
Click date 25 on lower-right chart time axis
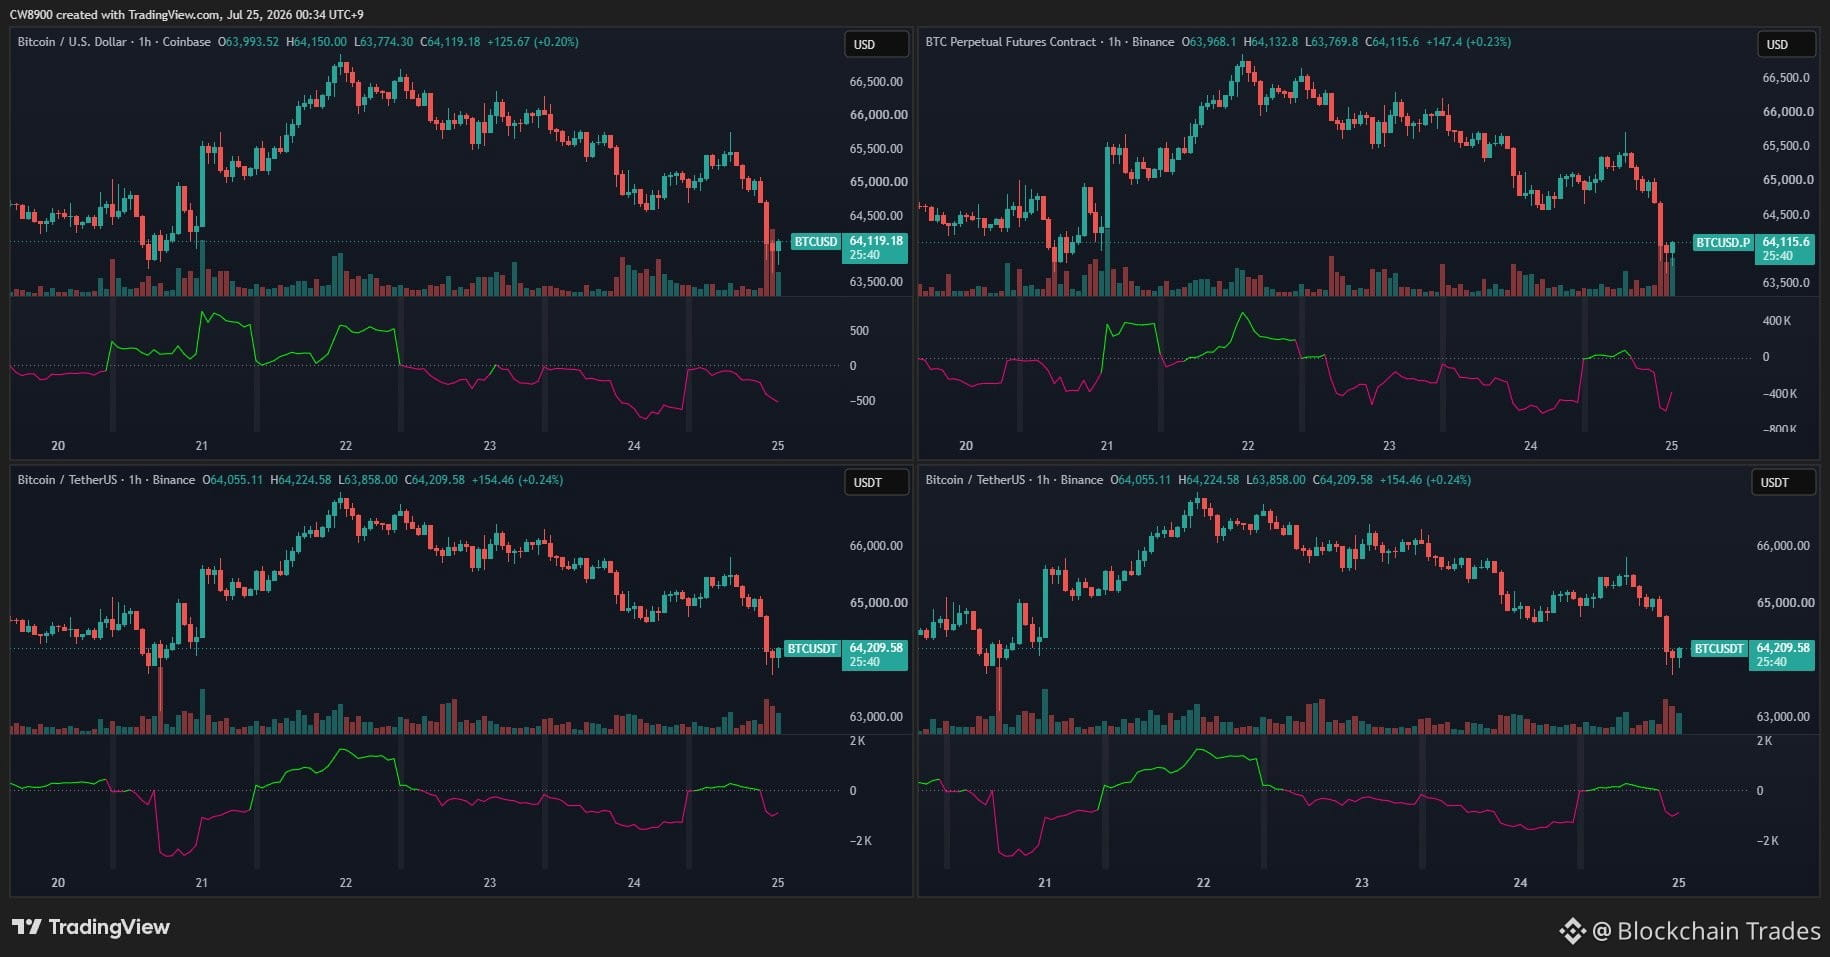[x=1679, y=883]
